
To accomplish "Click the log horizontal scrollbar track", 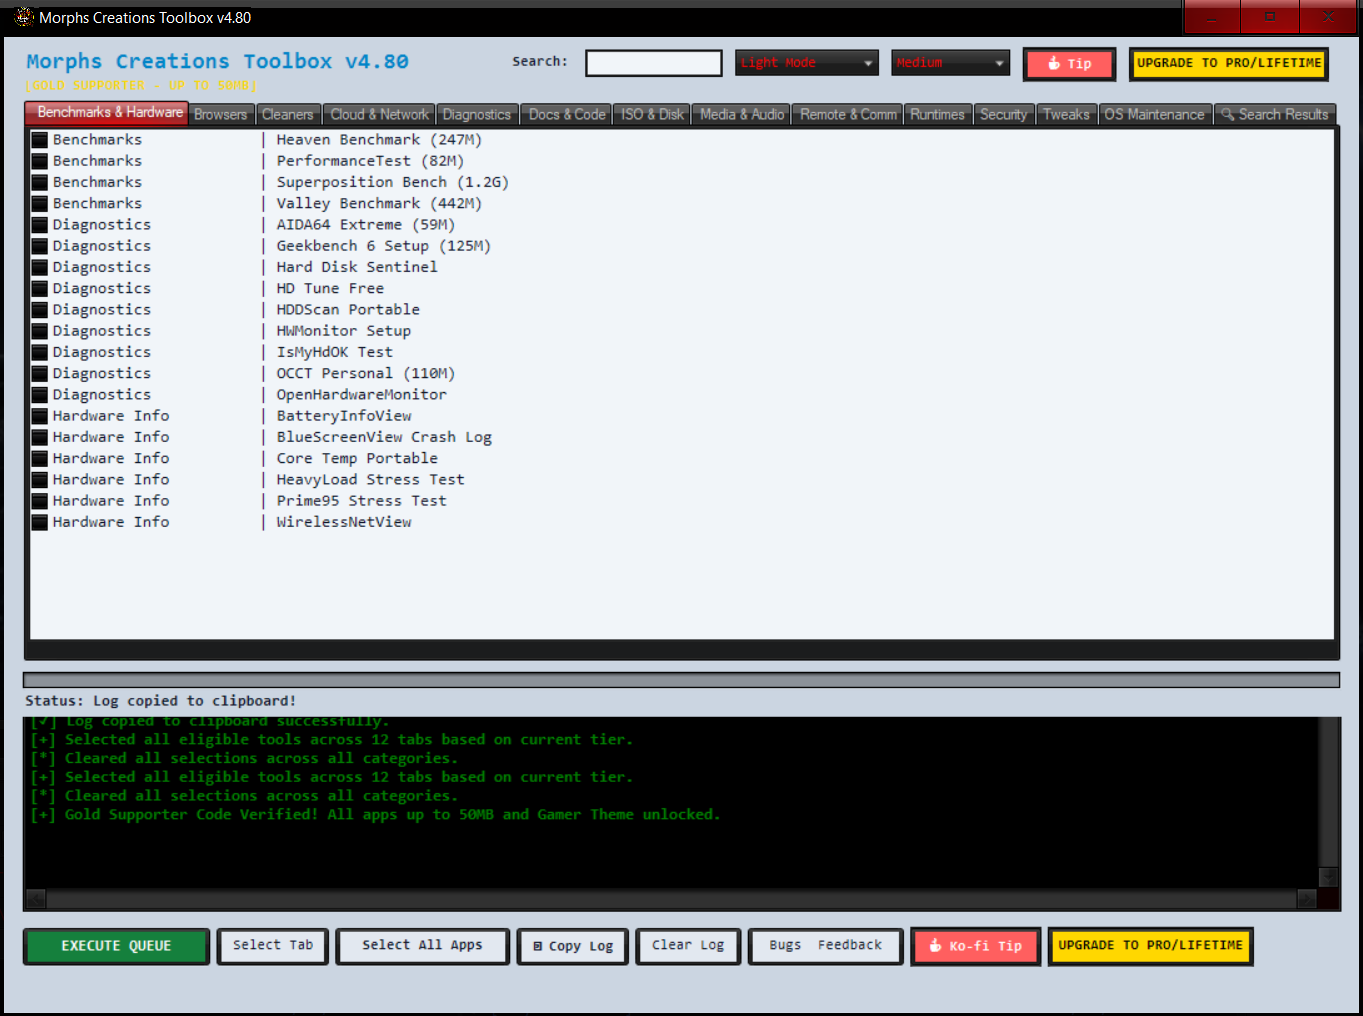I will (x=671, y=898).
